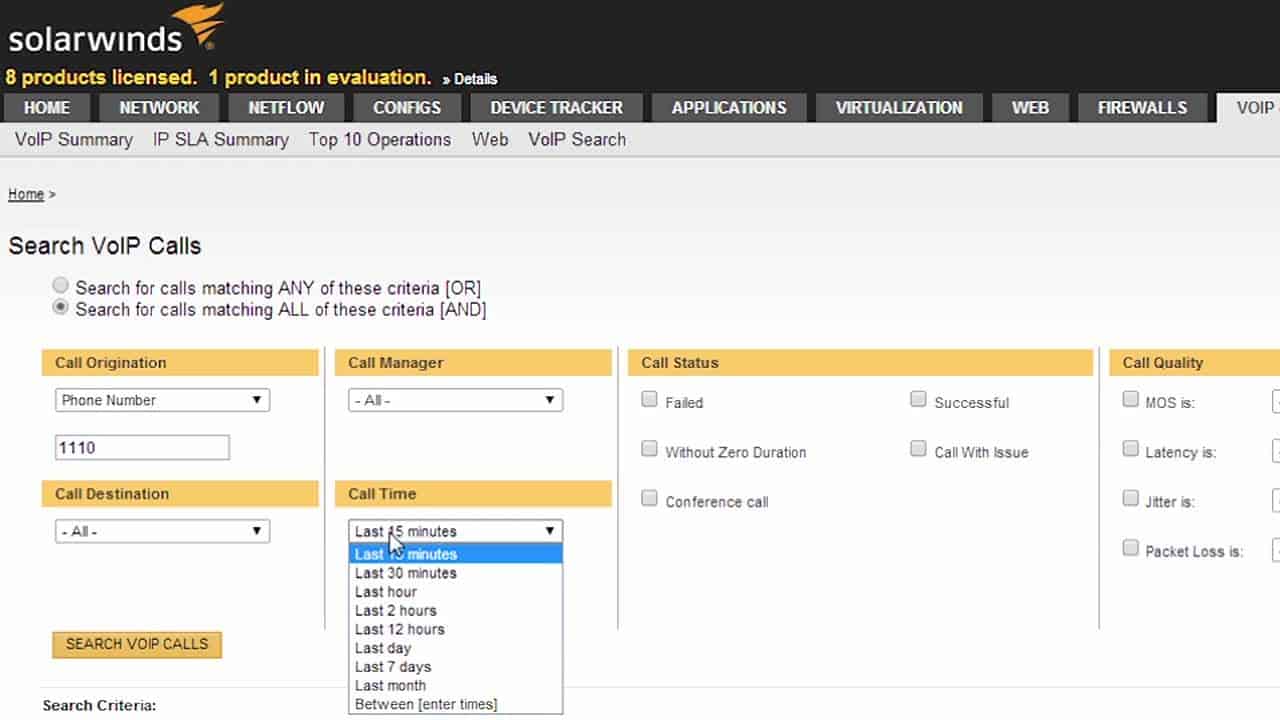Check the Conference call box
This screenshot has width=1280, height=720.
(649, 498)
